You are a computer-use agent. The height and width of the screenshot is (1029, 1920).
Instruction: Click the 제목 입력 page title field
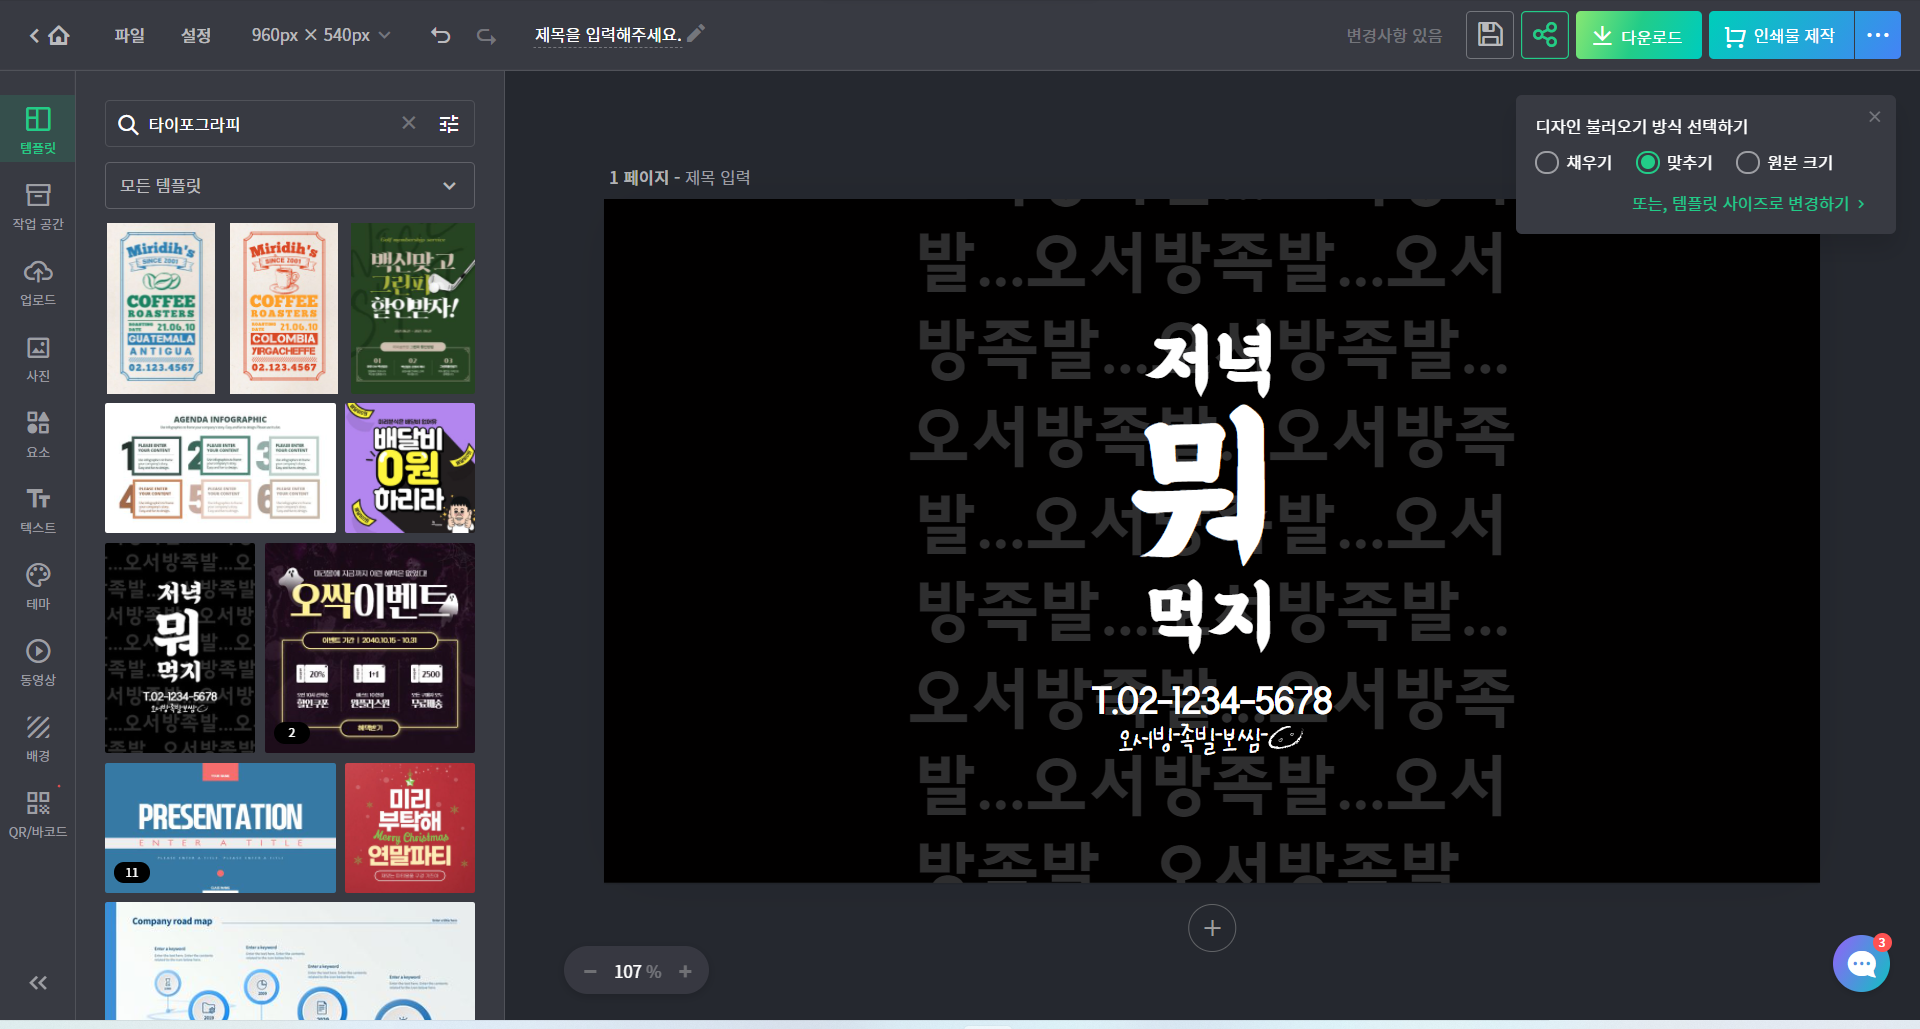(718, 178)
